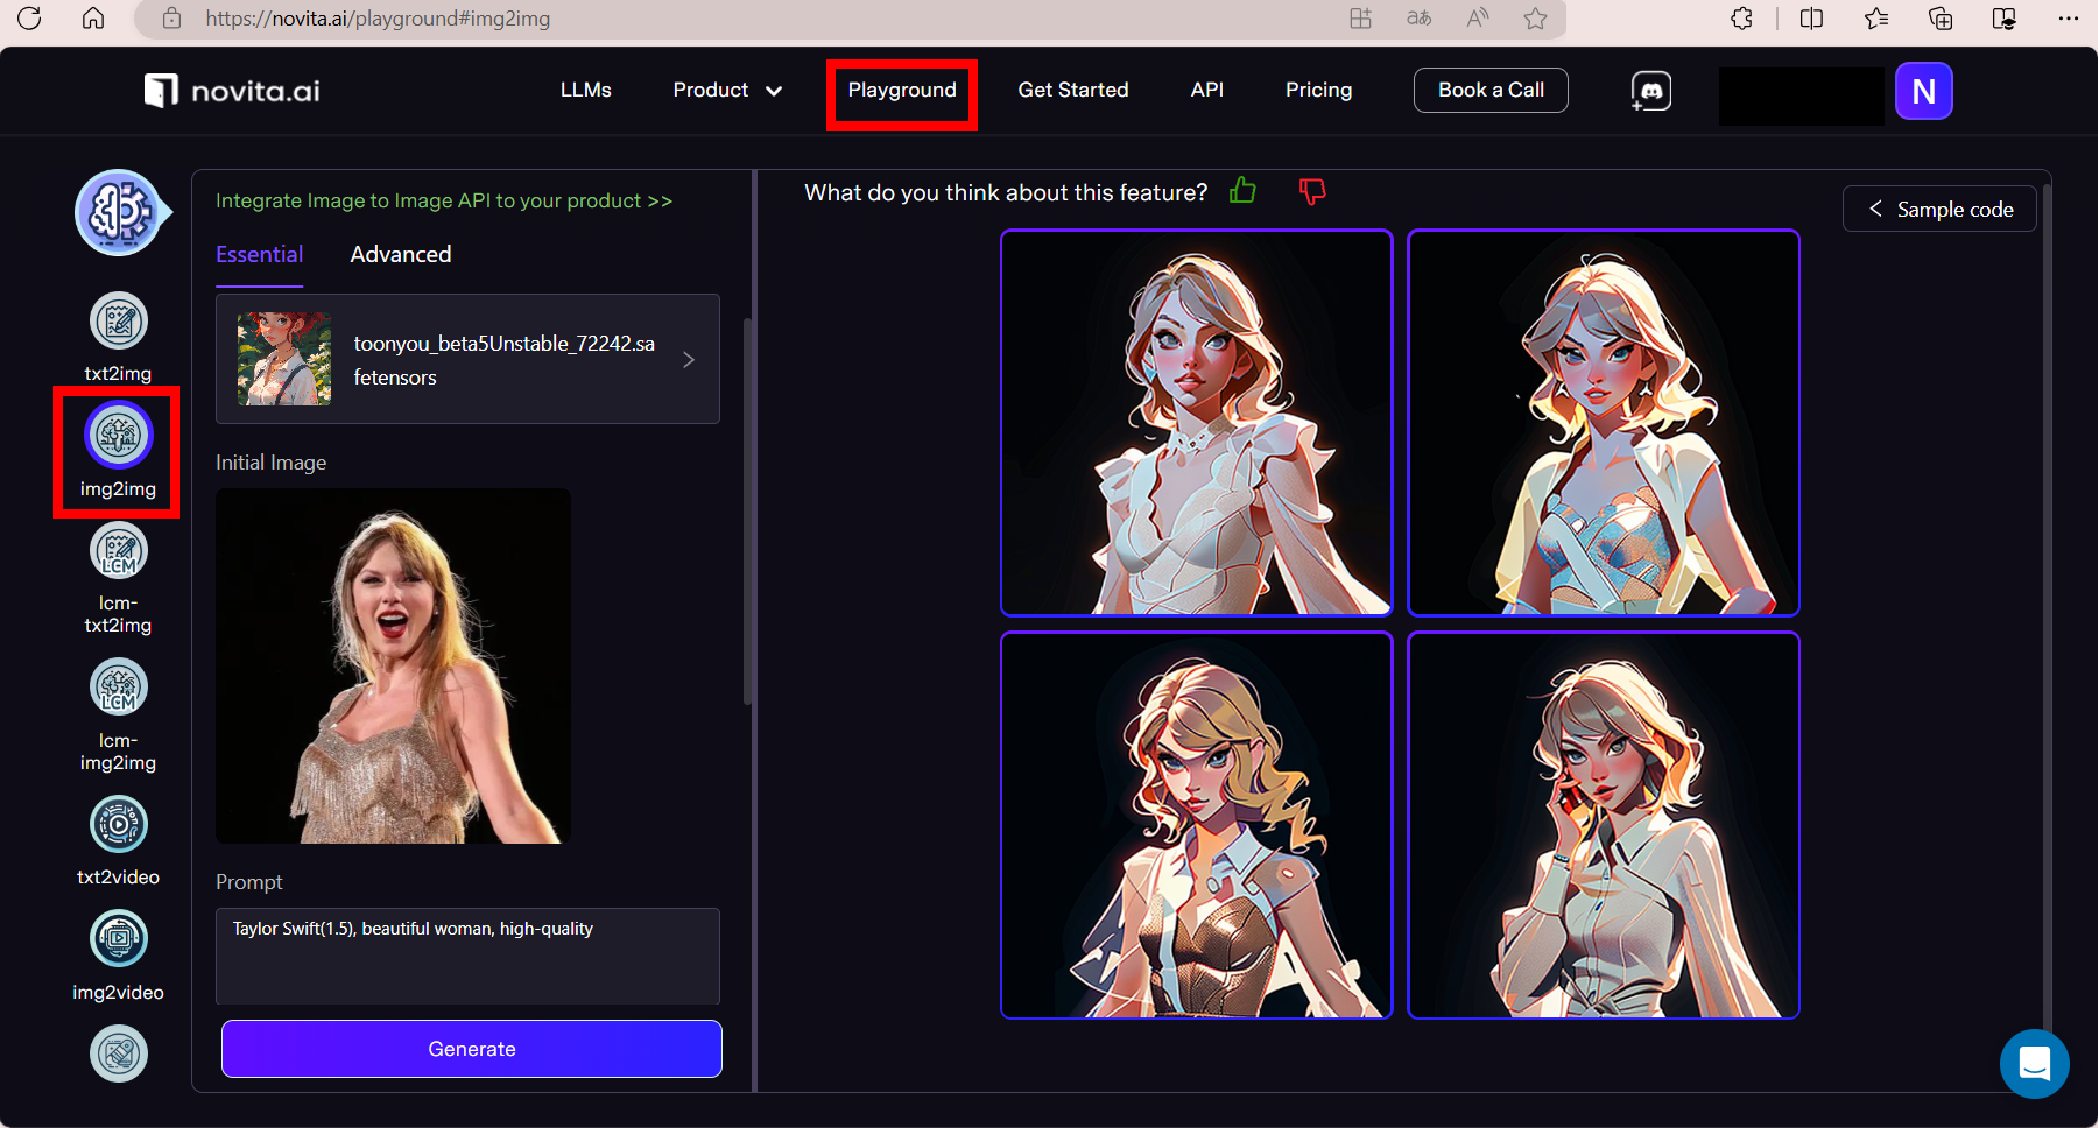
Task: Switch to the Advanced tab
Action: 400,255
